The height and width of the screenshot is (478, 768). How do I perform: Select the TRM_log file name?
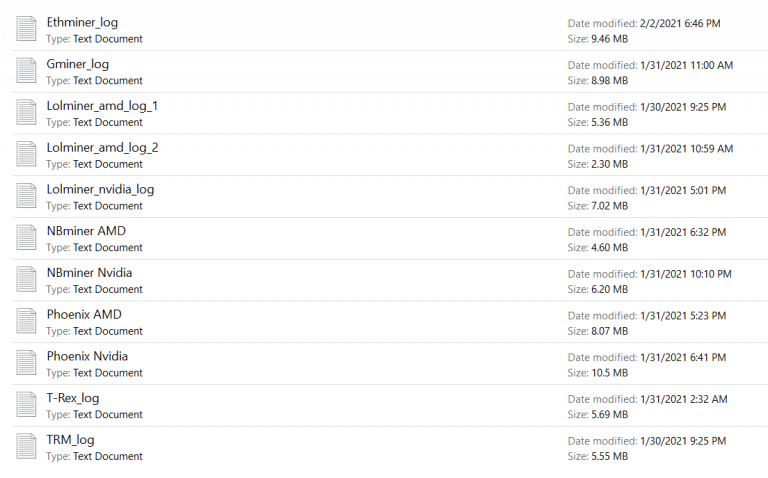coord(70,440)
